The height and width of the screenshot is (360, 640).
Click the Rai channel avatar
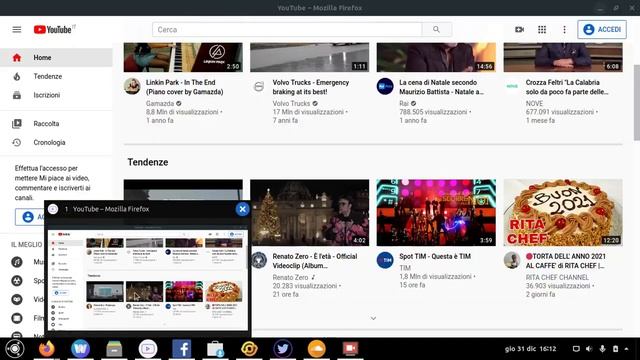point(385,86)
